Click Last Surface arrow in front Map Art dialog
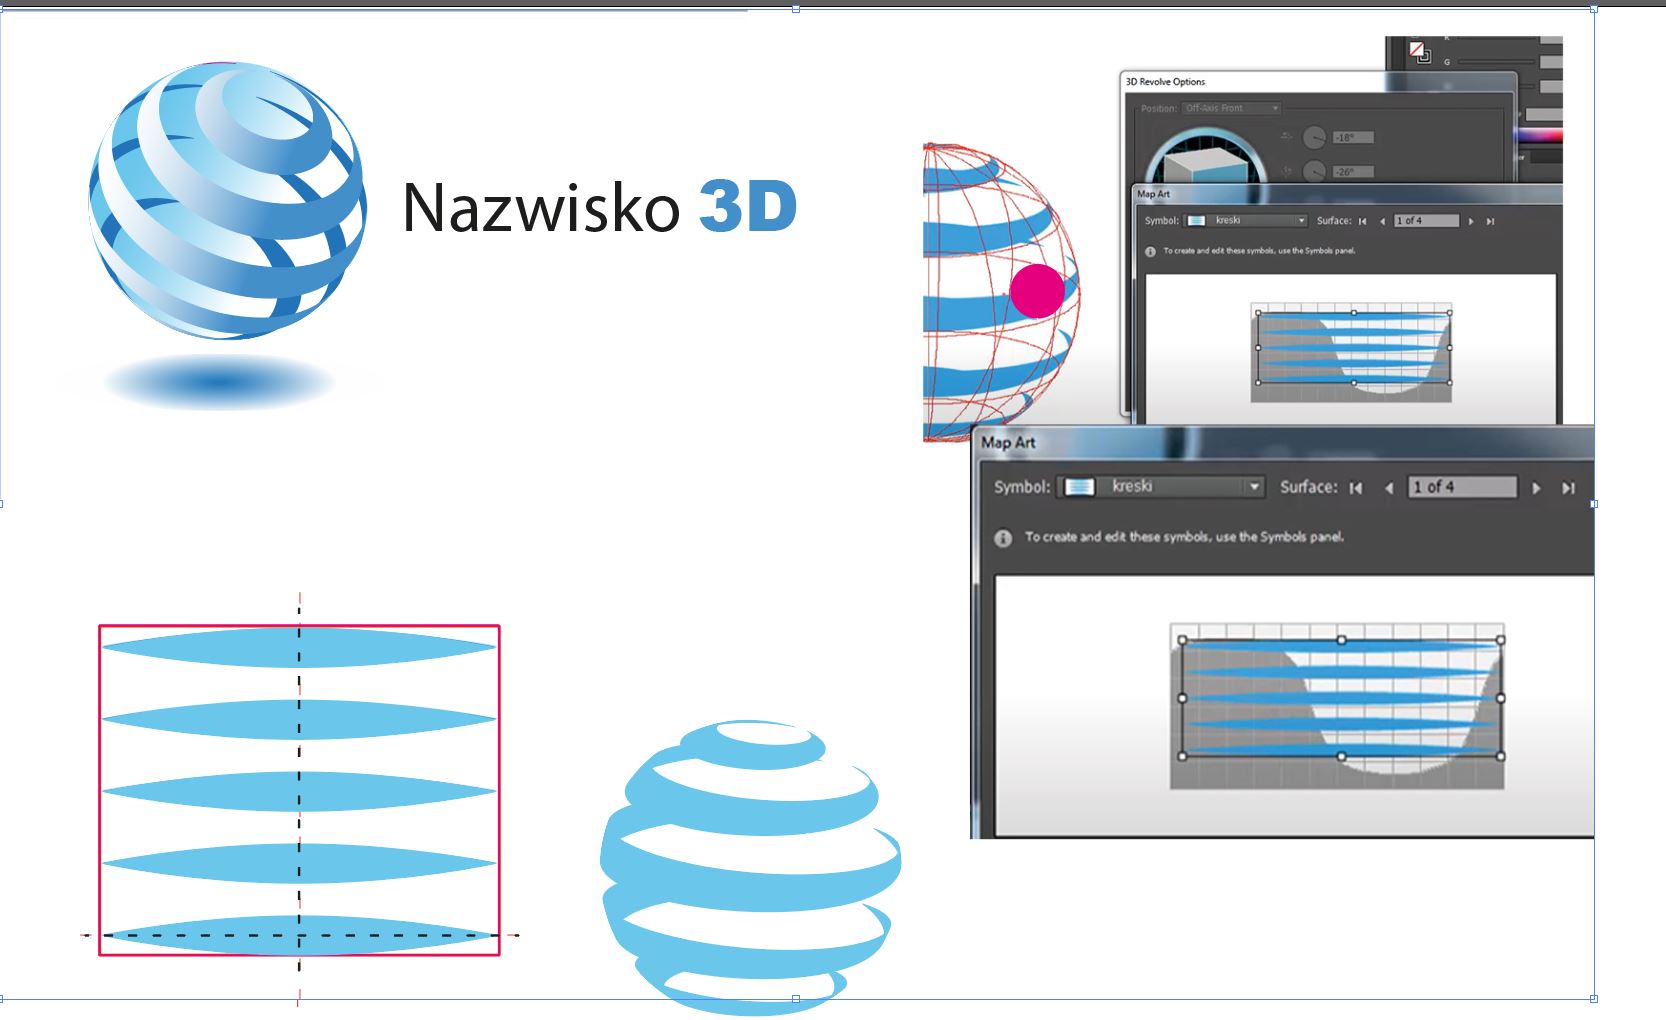 pyautogui.click(x=1568, y=488)
